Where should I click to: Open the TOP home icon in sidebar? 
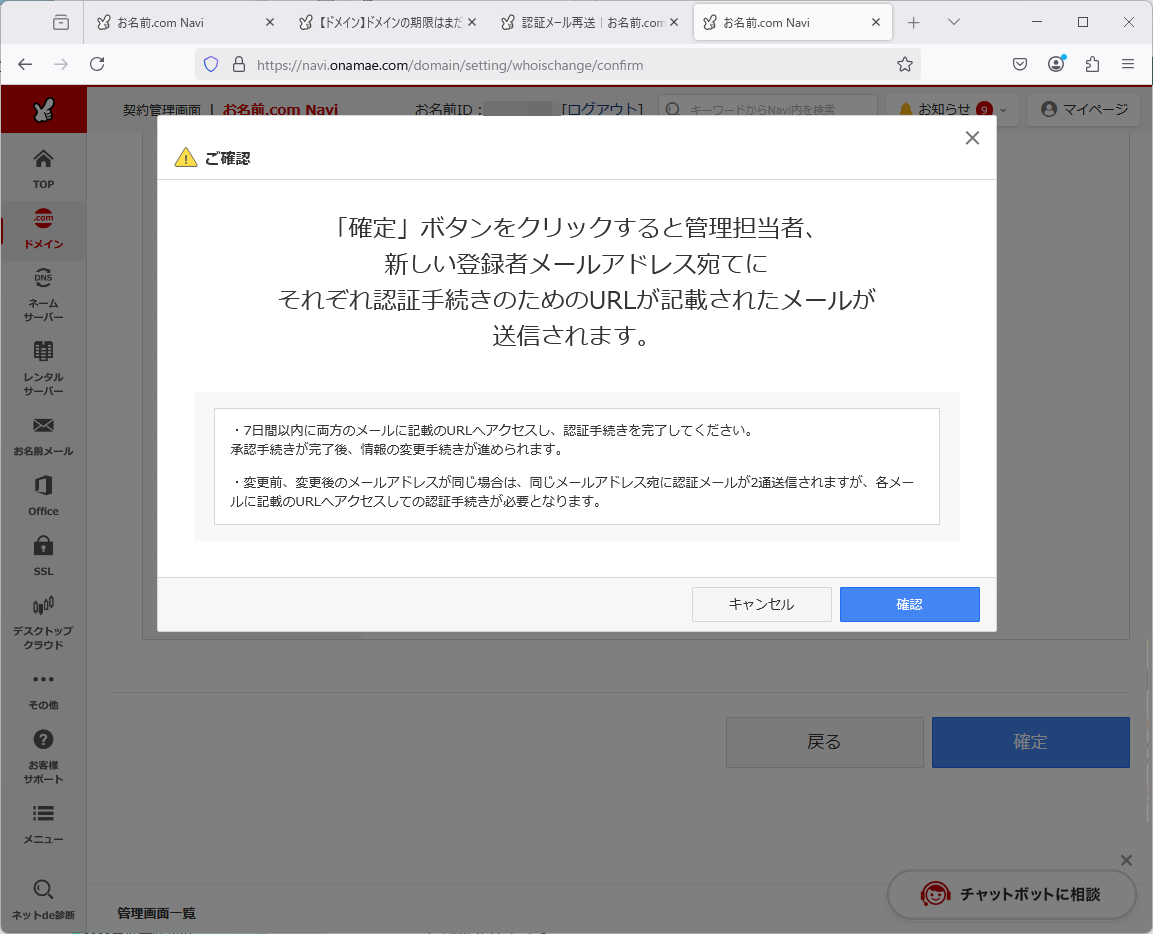(43, 168)
